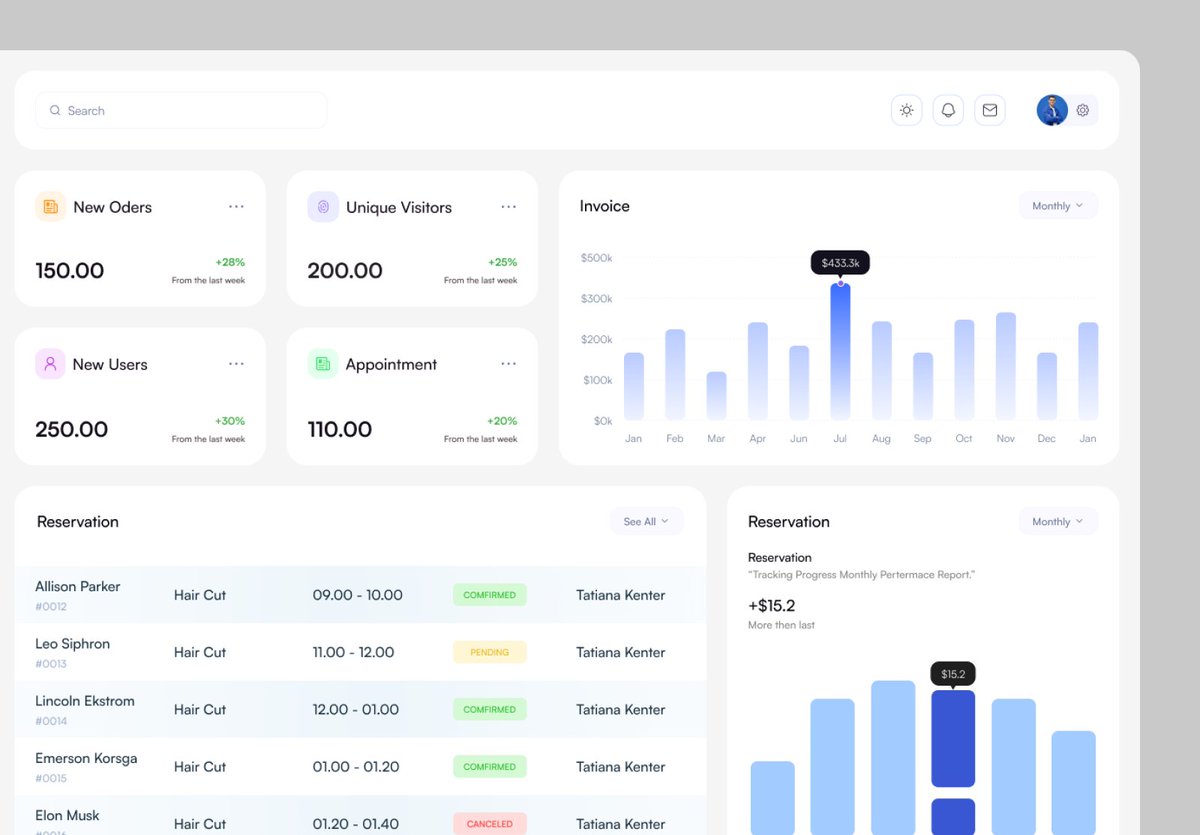Click the CANCELED badge for Elon Musk
This screenshot has height=835, width=1200.
[x=490, y=824]
